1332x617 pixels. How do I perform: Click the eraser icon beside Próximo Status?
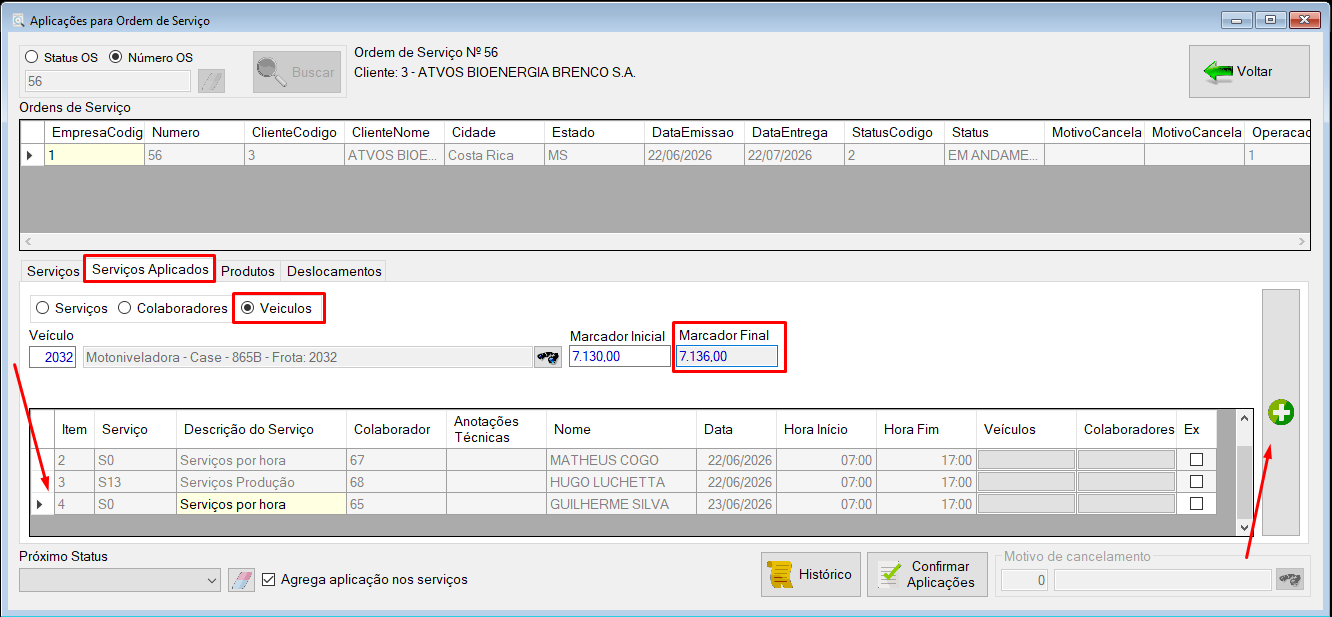(x=241, y=580)
